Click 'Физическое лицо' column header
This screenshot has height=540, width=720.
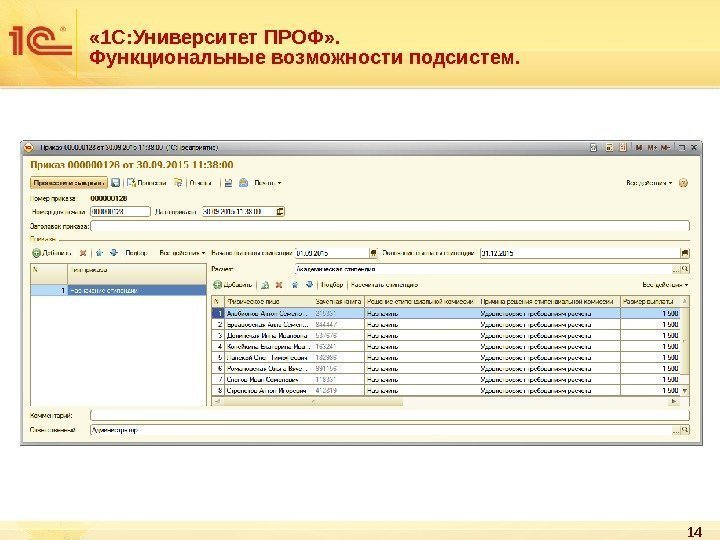click(x=269, y=302)
